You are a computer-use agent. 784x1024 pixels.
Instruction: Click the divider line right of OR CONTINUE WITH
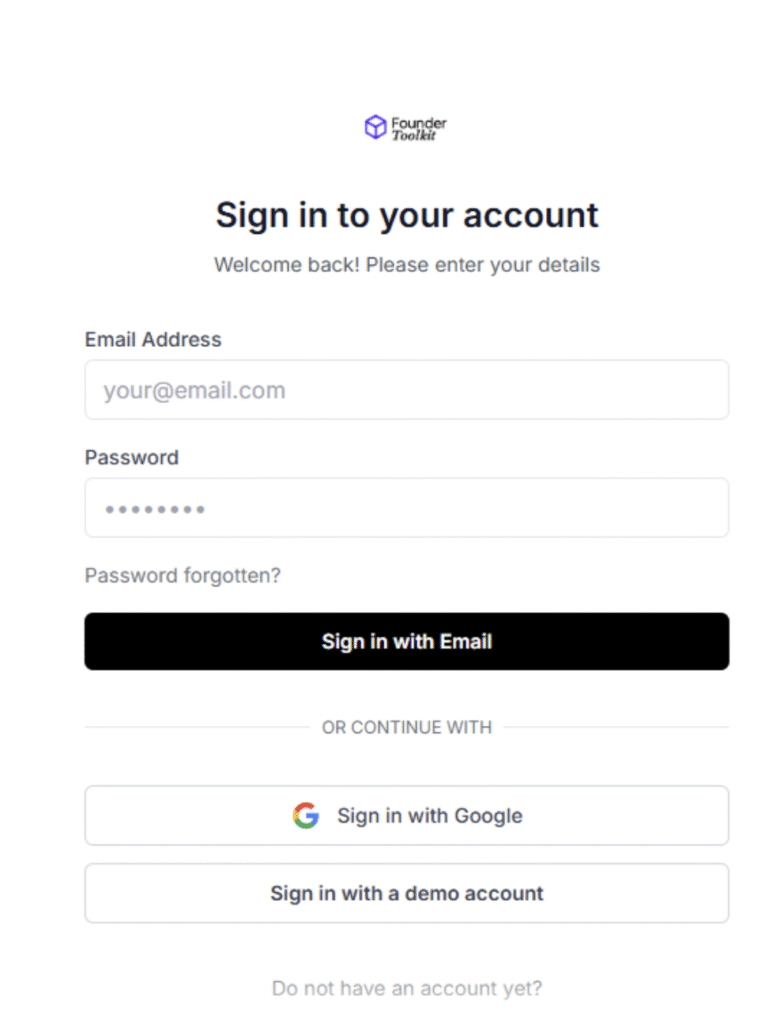pyautogui.click(x=616, y=728)
